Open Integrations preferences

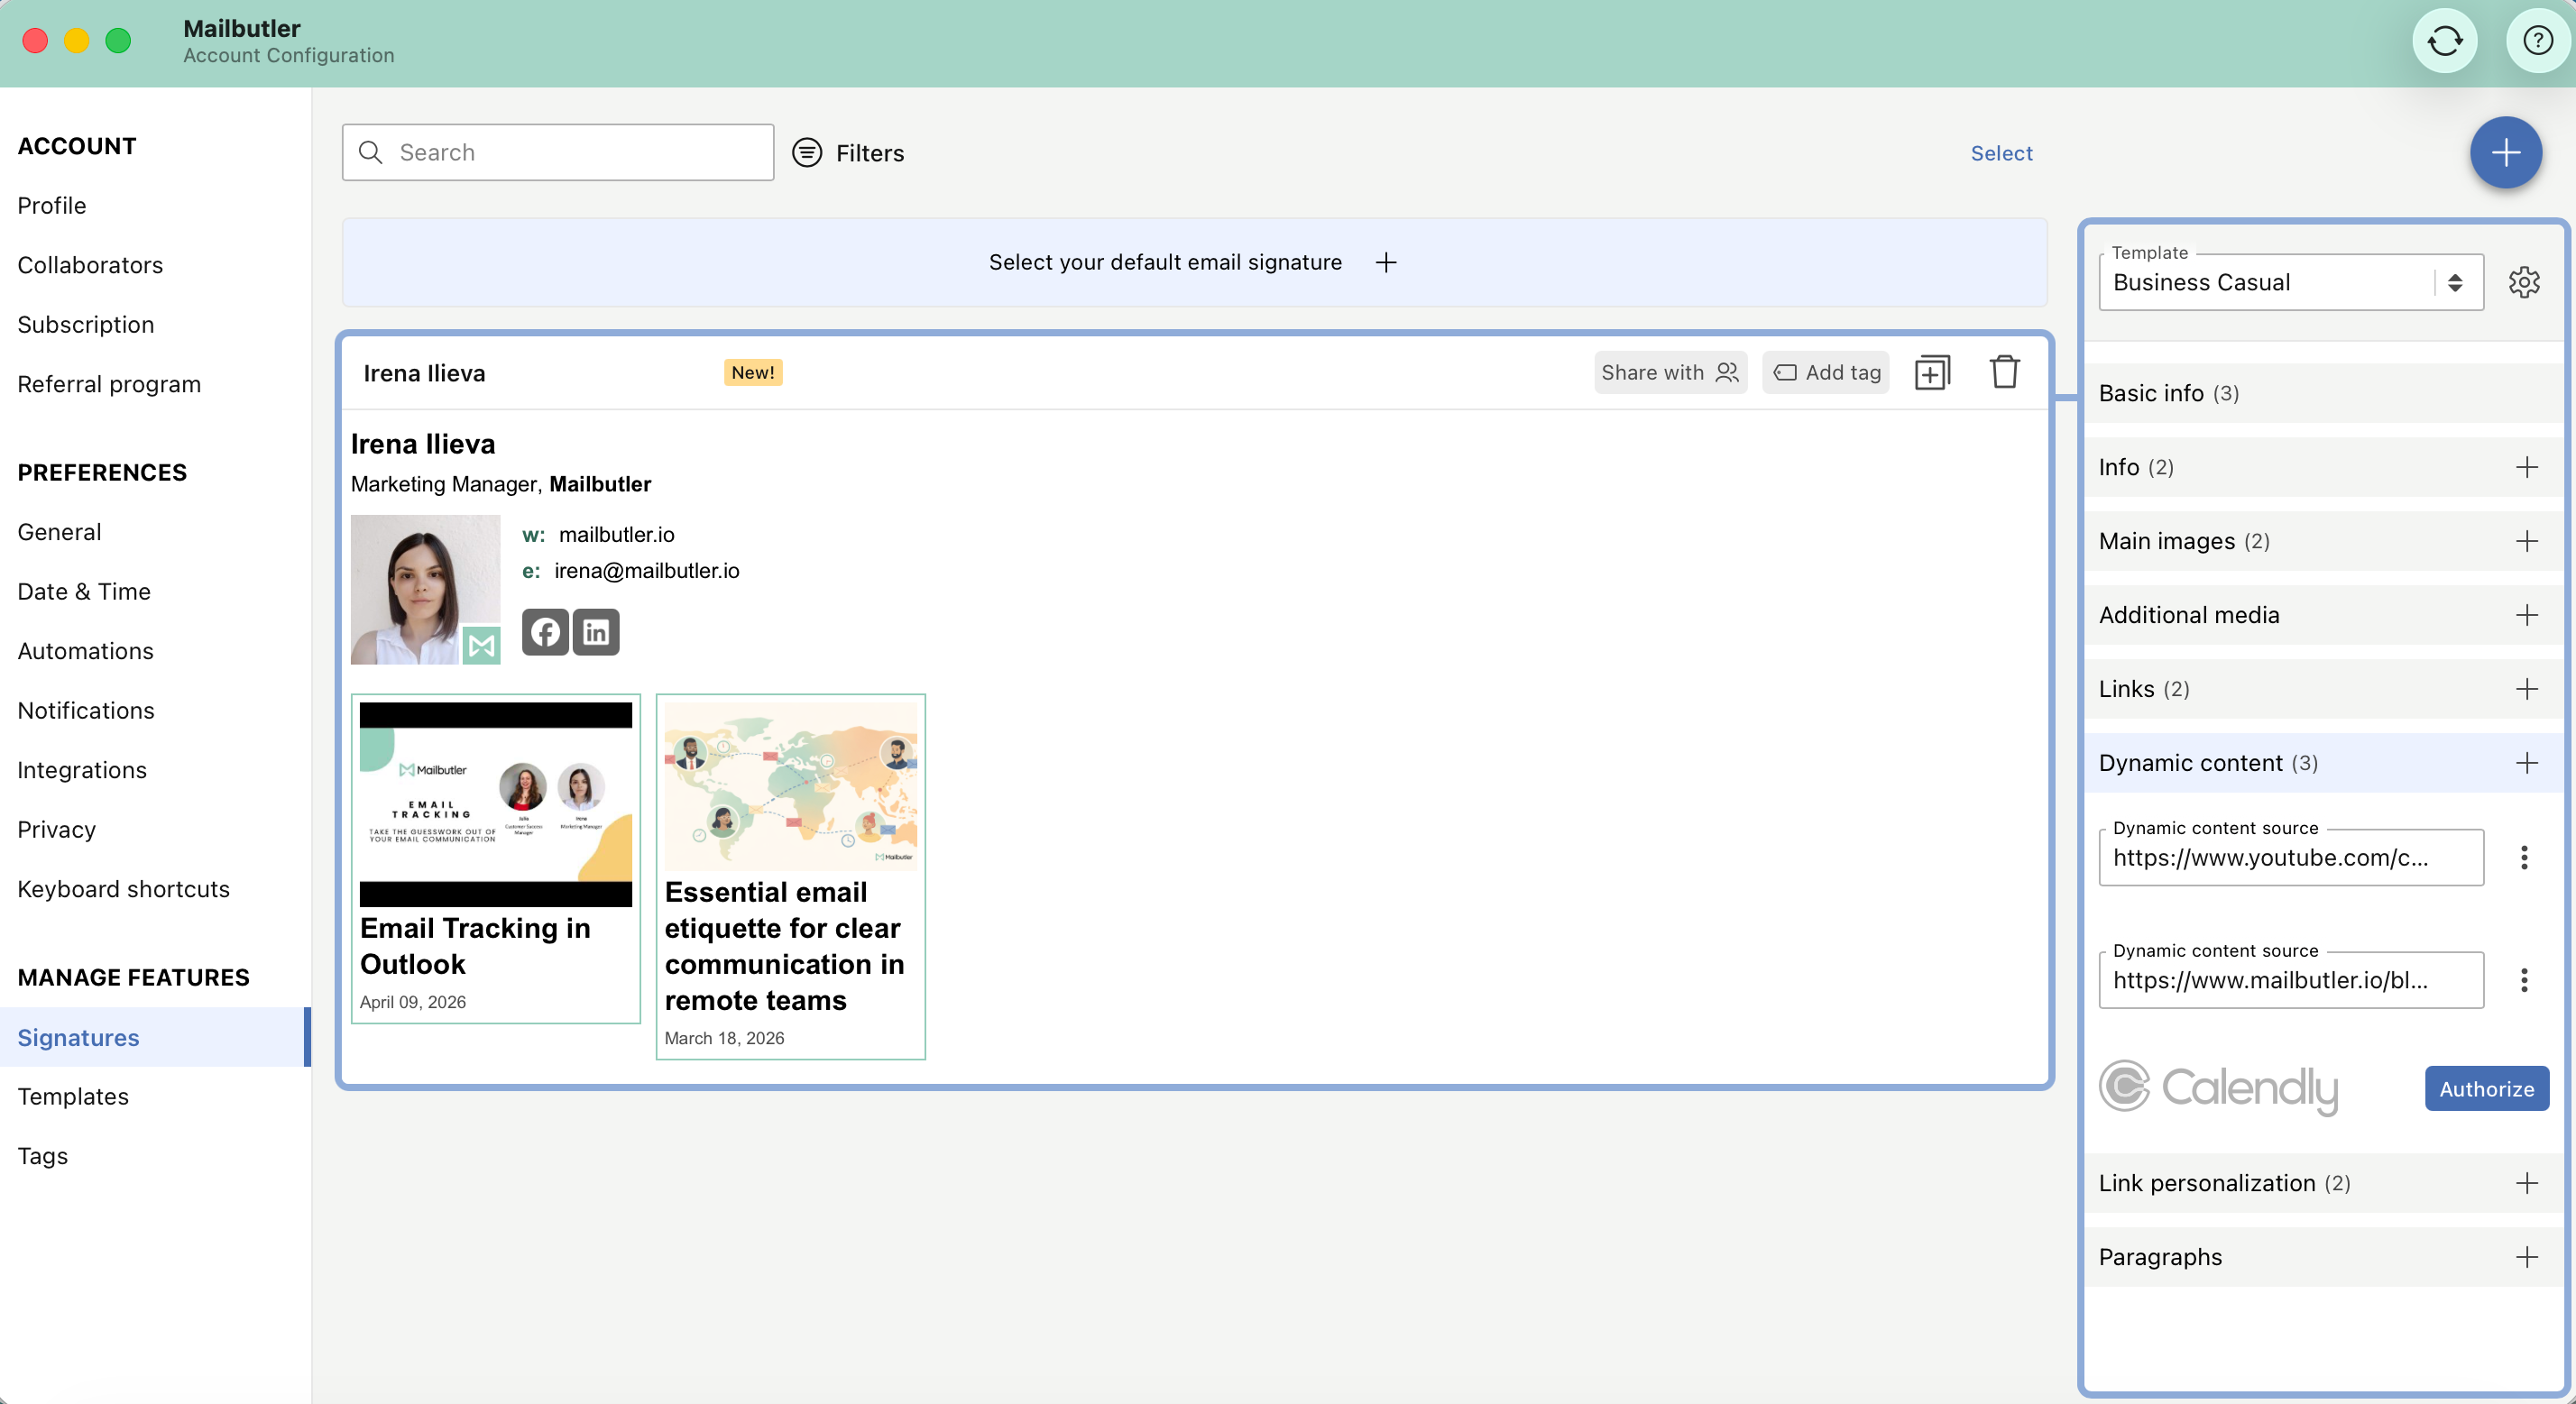[x=82, y=770]
